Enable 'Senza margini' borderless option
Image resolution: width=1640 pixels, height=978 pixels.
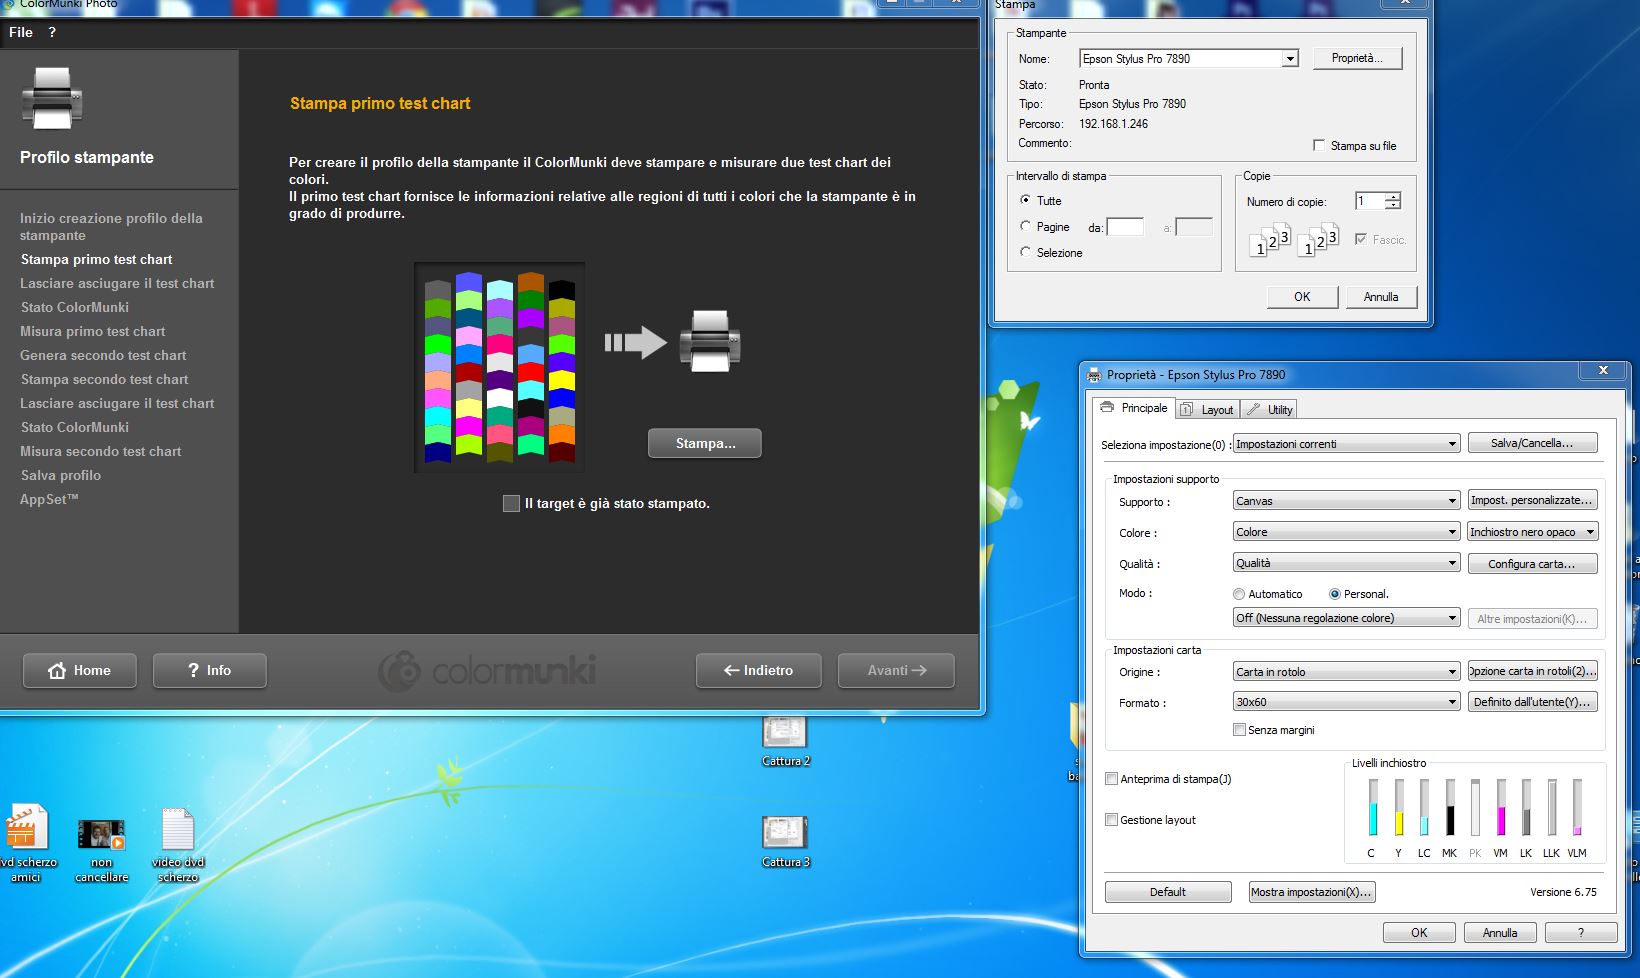tap(1240, 730)
